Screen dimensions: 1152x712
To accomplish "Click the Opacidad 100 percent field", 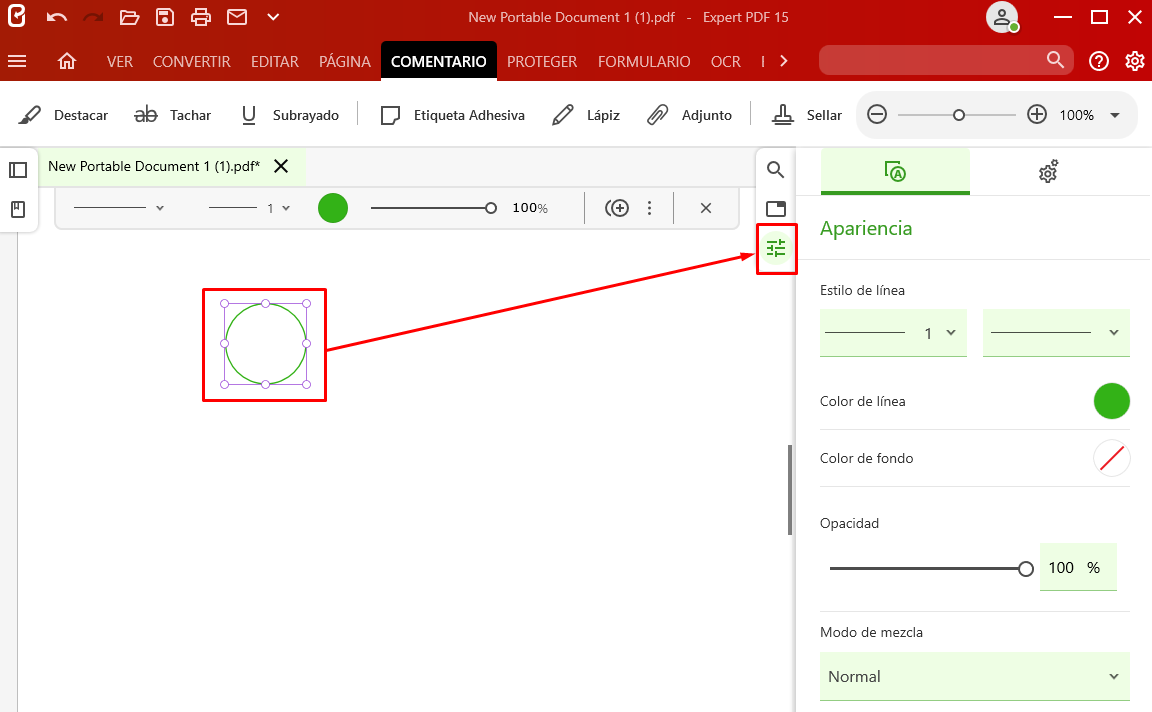I will click(x=1078, y=567).
